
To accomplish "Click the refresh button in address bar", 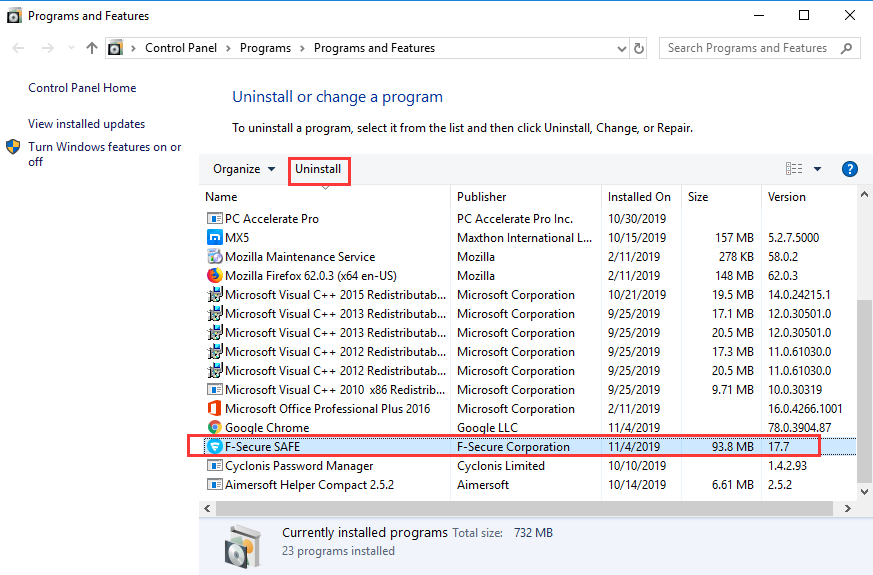I will coord(639,48).
